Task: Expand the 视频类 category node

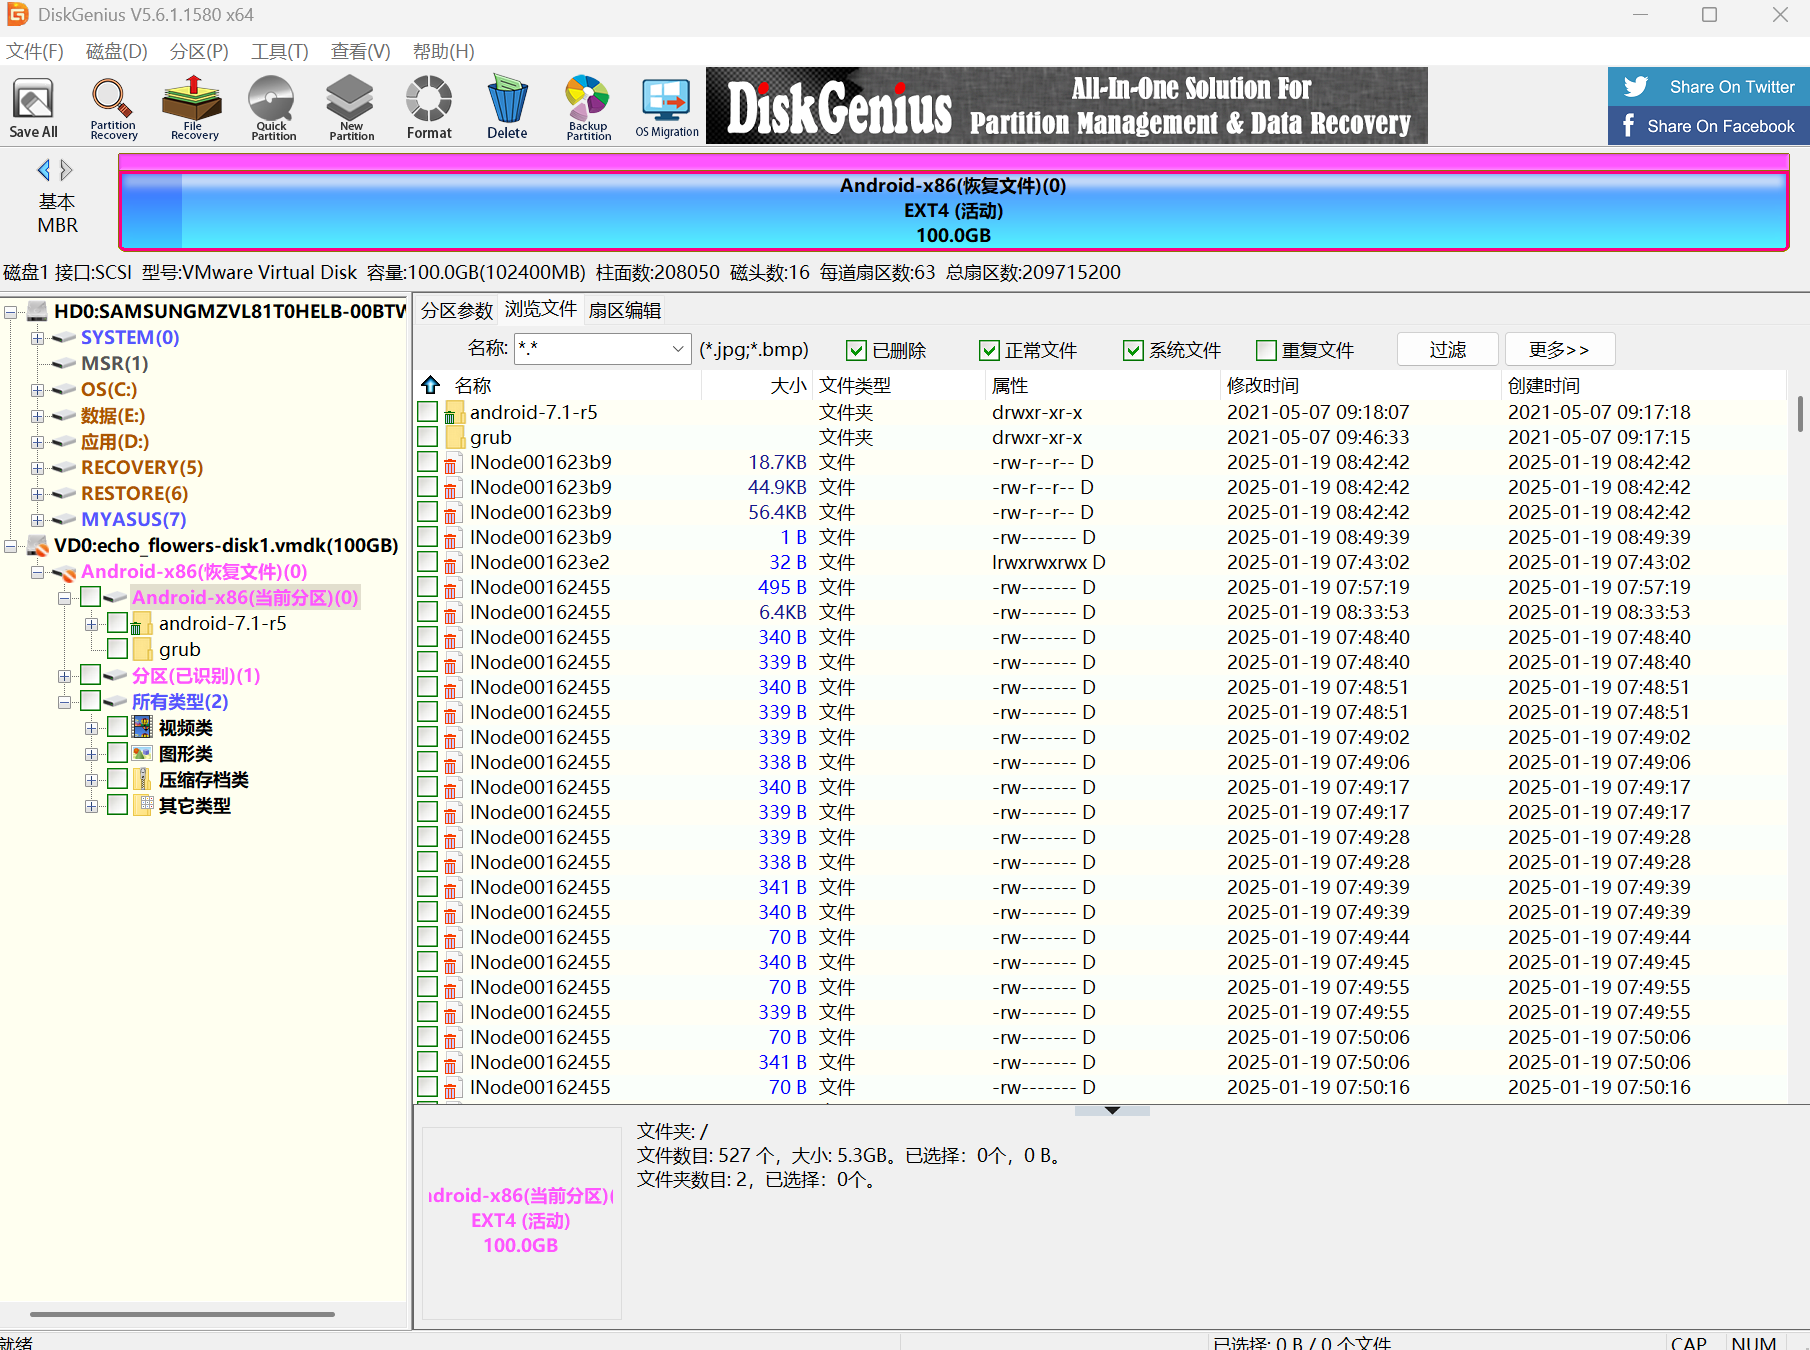Action: click(91, 728)
